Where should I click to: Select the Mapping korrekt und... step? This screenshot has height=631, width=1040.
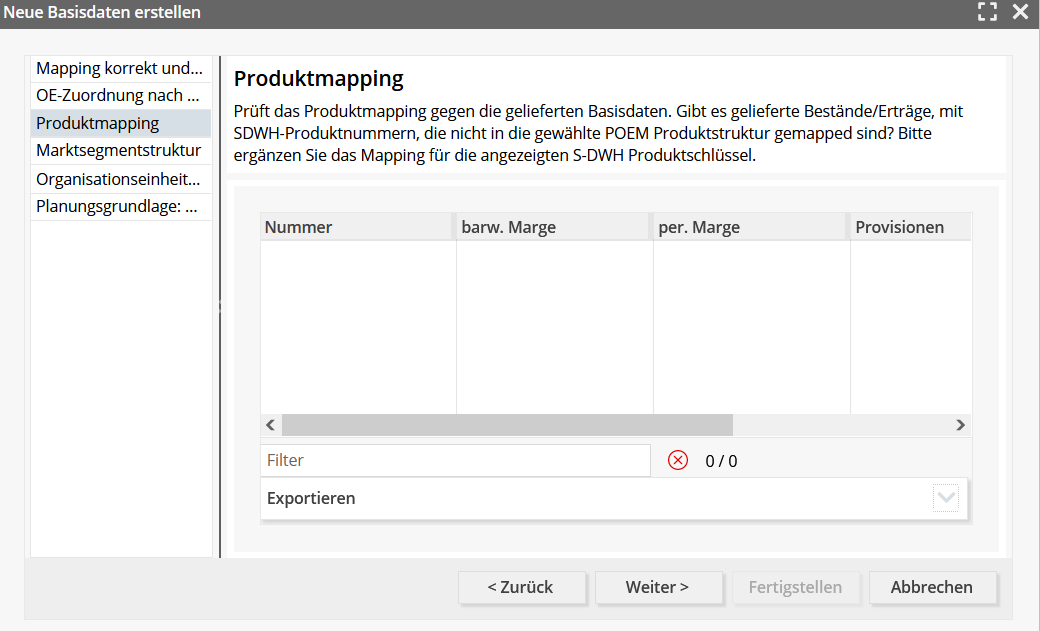[x=121, y=68]
